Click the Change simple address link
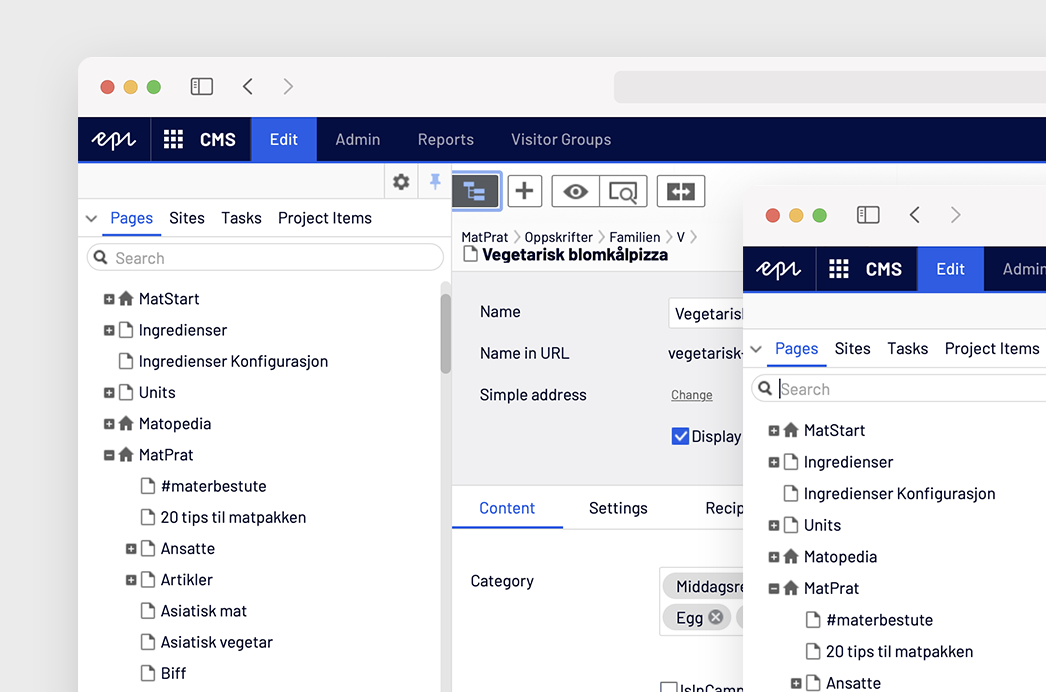 pos(692,395)
